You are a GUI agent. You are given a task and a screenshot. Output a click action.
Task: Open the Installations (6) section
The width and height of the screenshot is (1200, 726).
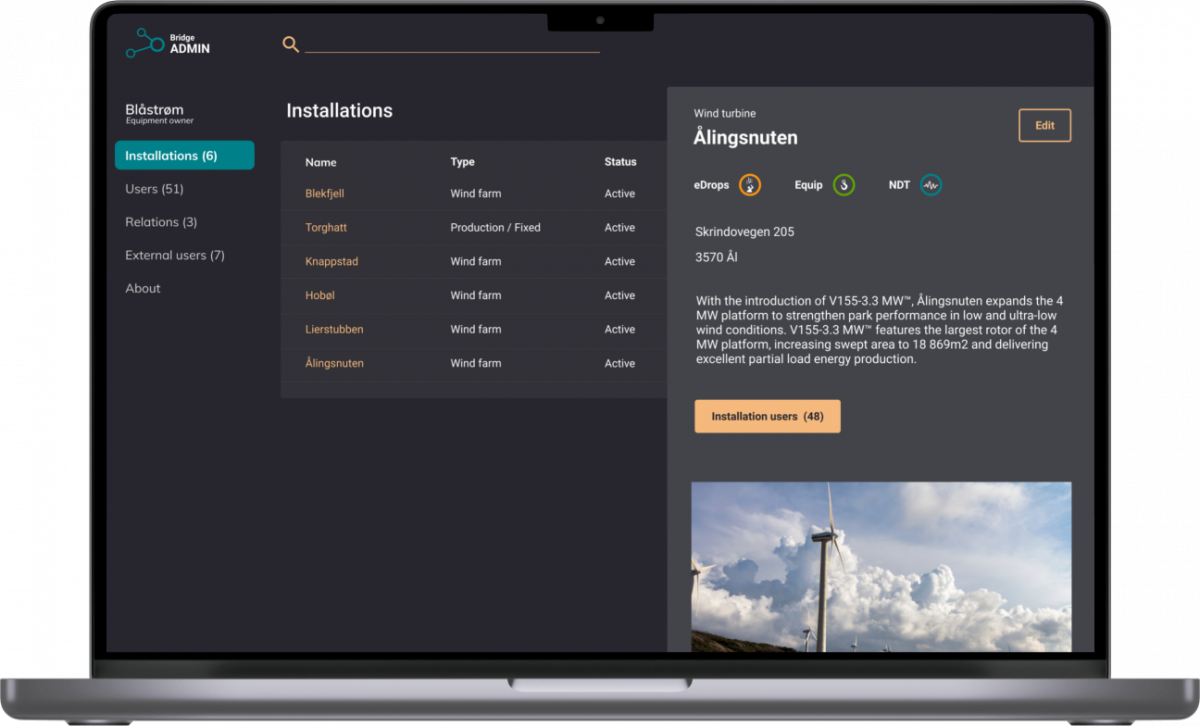(x=184, y=155)
